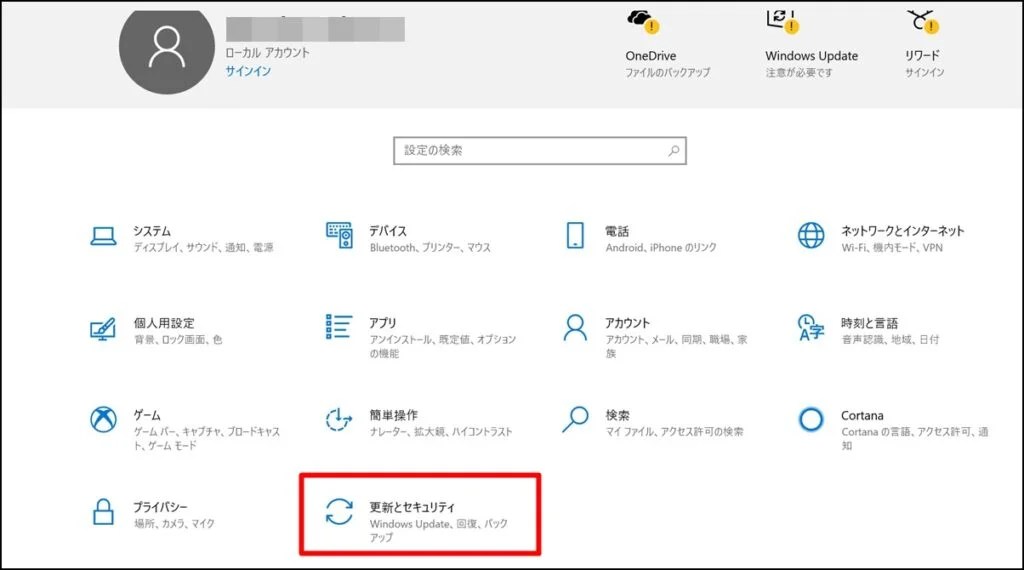Select the Cortana category title
The width and height of the screenshot is (1024, 570).
click(862, 415)
